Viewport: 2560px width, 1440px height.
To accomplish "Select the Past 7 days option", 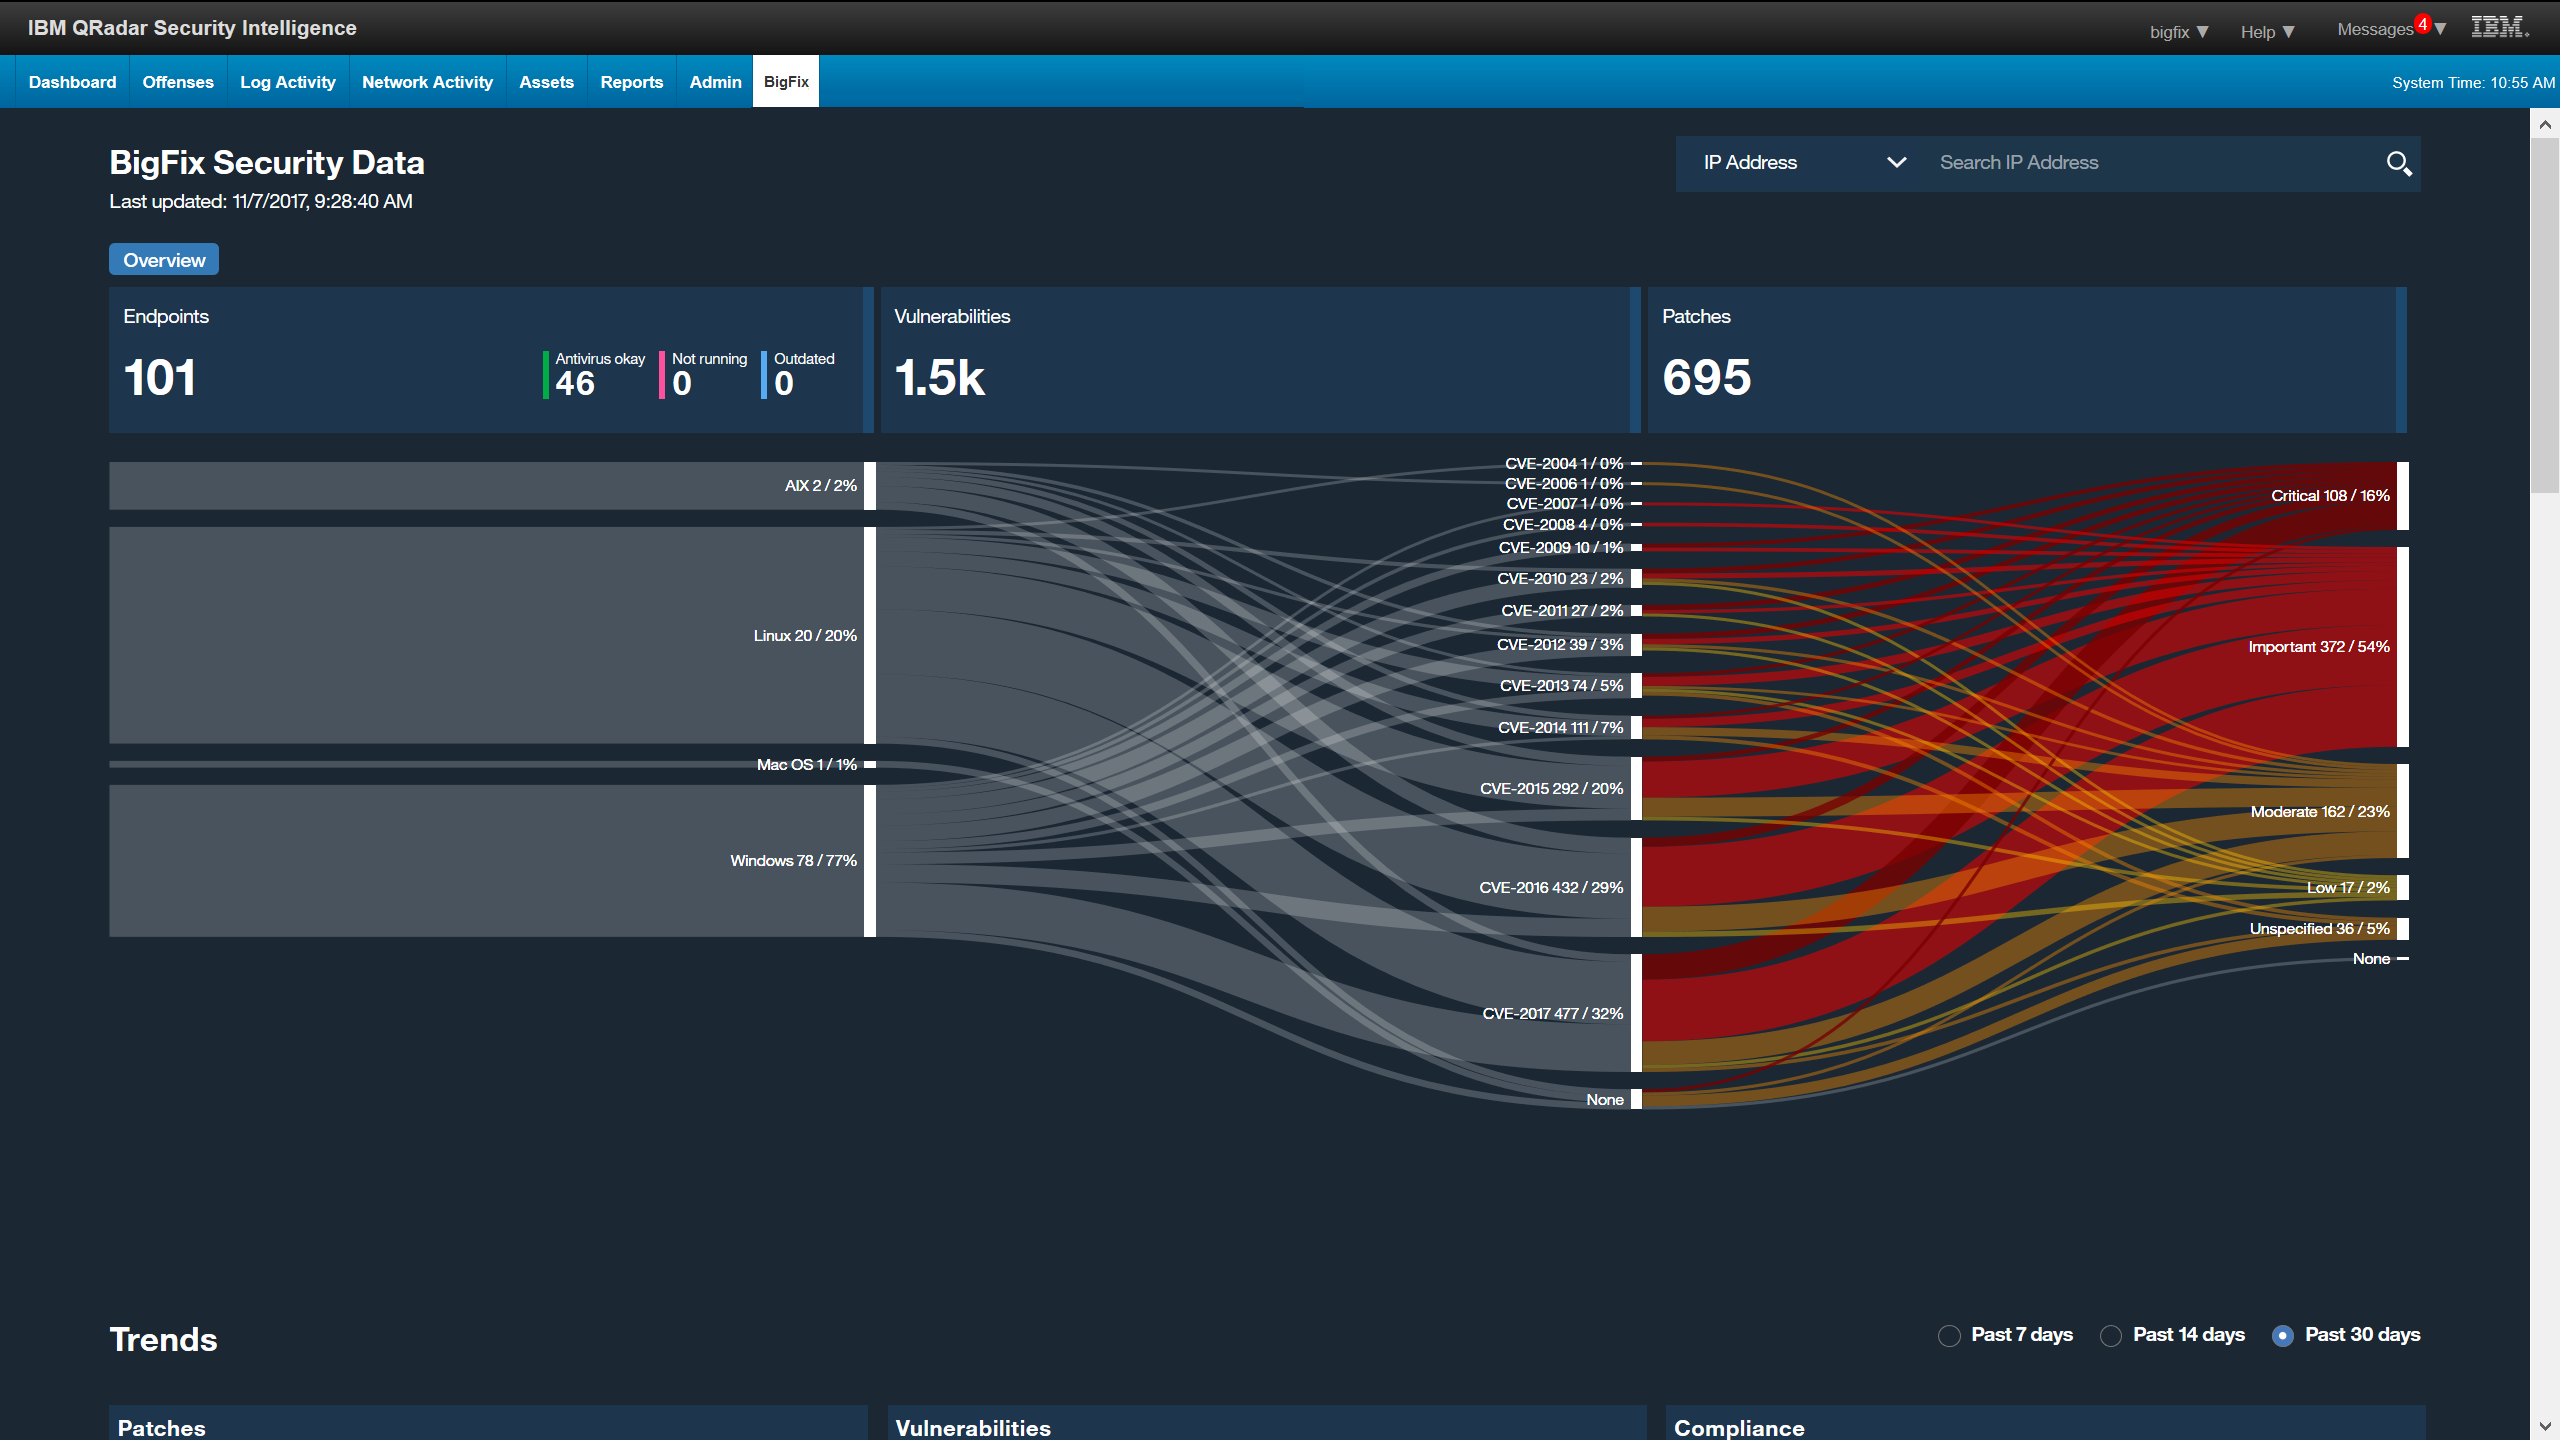I will (1949, 1335).
